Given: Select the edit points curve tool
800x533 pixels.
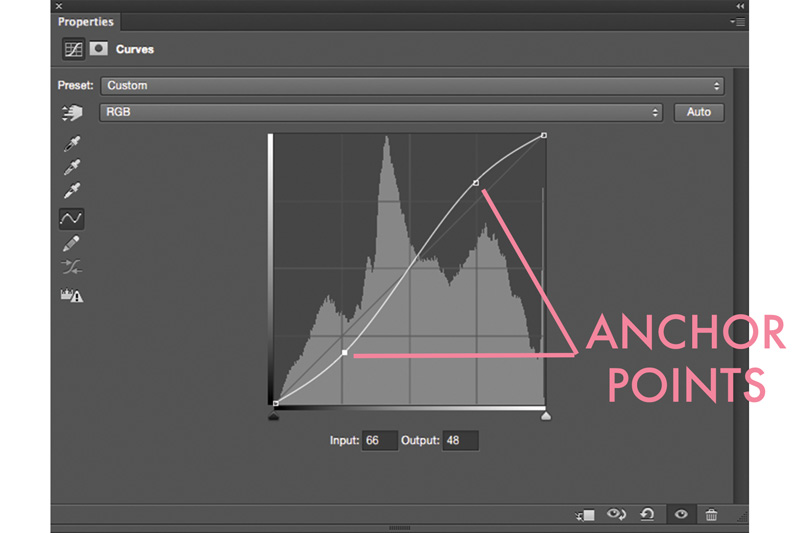Looking at the screenshot, I should click(72, 218).
